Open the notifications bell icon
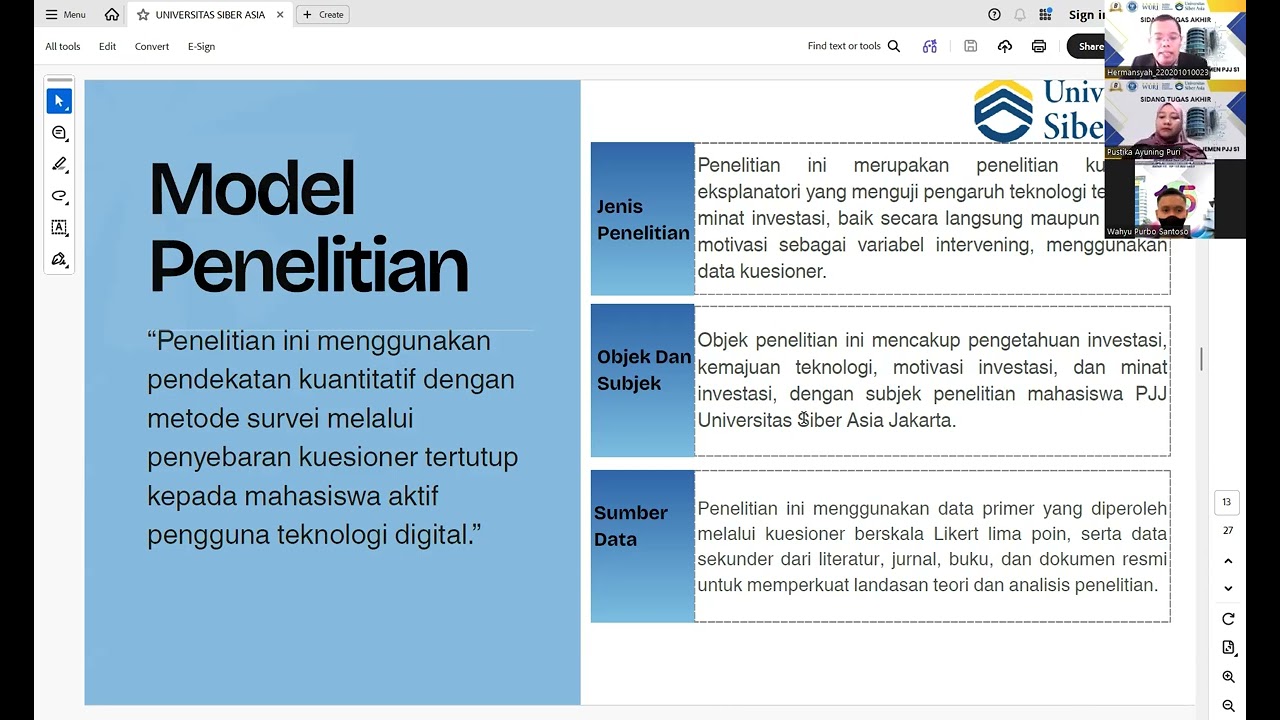This screenshot has height=720, width=1280. tap(1020, 15)
